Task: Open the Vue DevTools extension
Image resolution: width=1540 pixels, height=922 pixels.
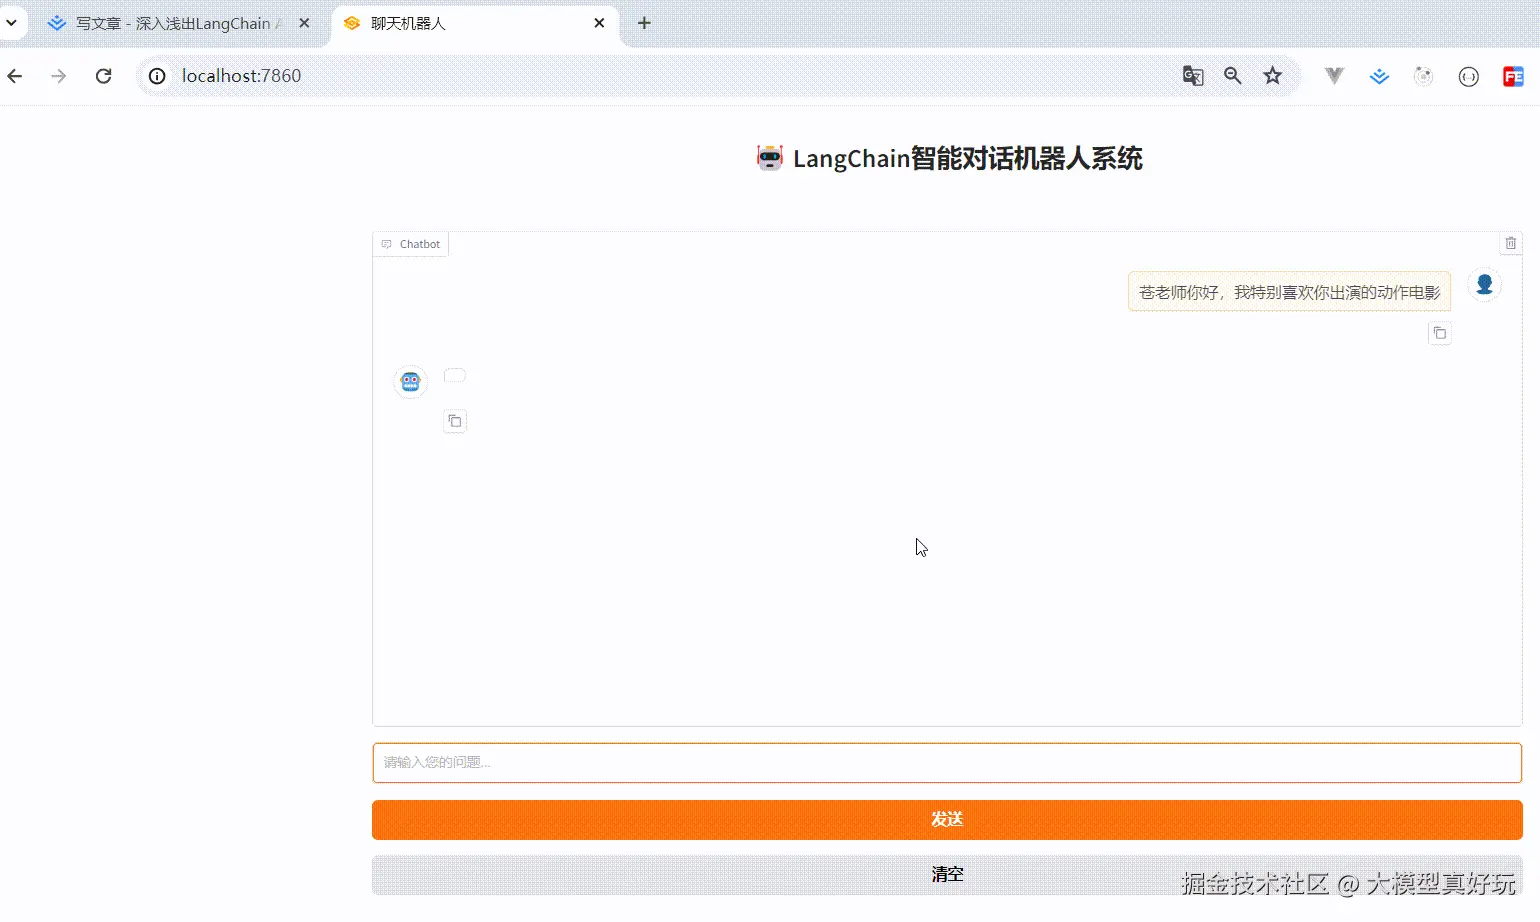Action: (x=1334, y=76)
